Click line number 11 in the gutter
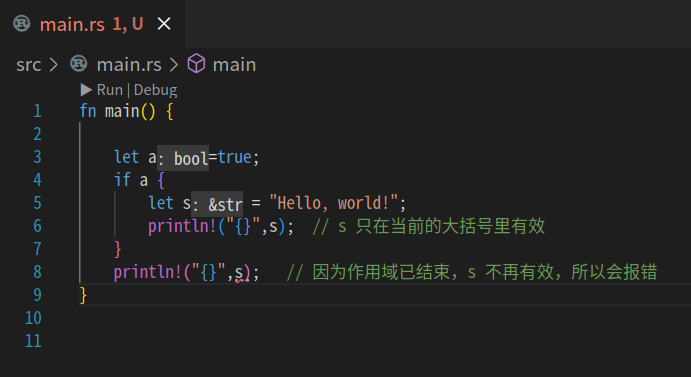 [33, 341]
